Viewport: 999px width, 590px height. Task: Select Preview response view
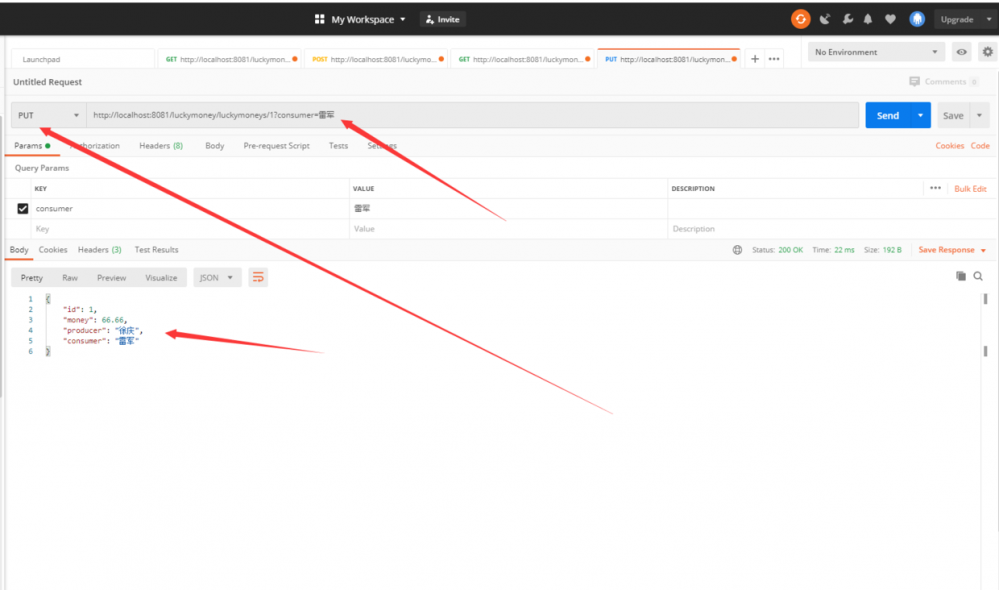pyautogui.click(x=111, y=278)
